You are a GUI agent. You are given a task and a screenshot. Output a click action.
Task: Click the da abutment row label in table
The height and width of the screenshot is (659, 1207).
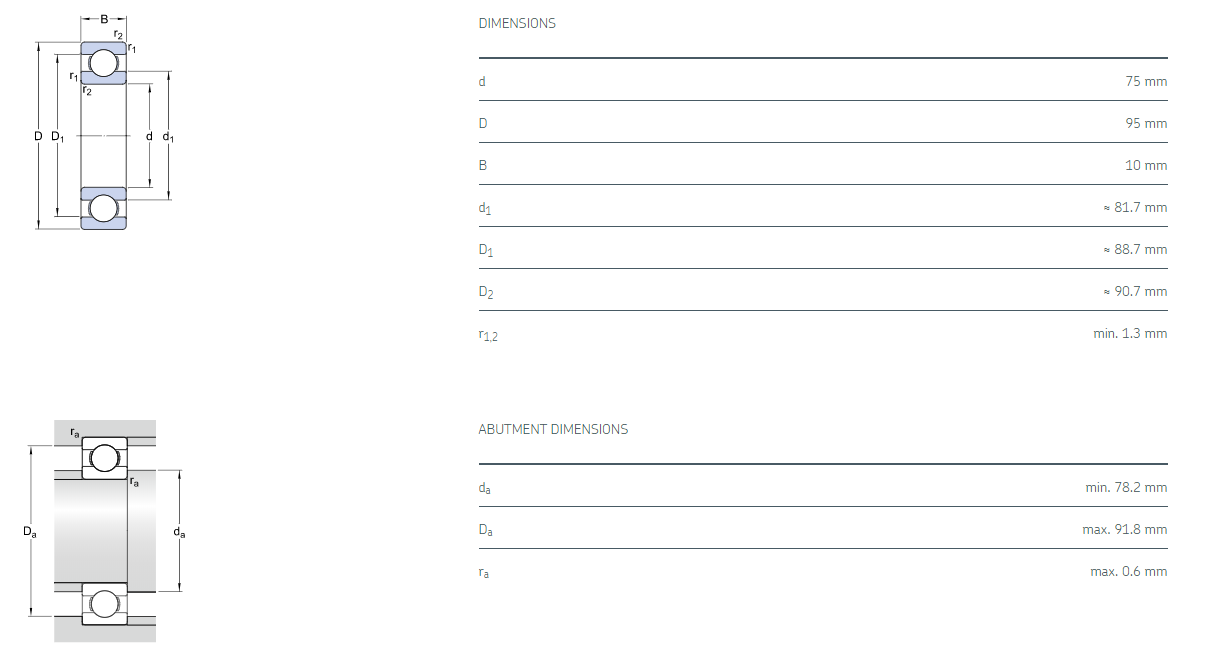(485, 488)
